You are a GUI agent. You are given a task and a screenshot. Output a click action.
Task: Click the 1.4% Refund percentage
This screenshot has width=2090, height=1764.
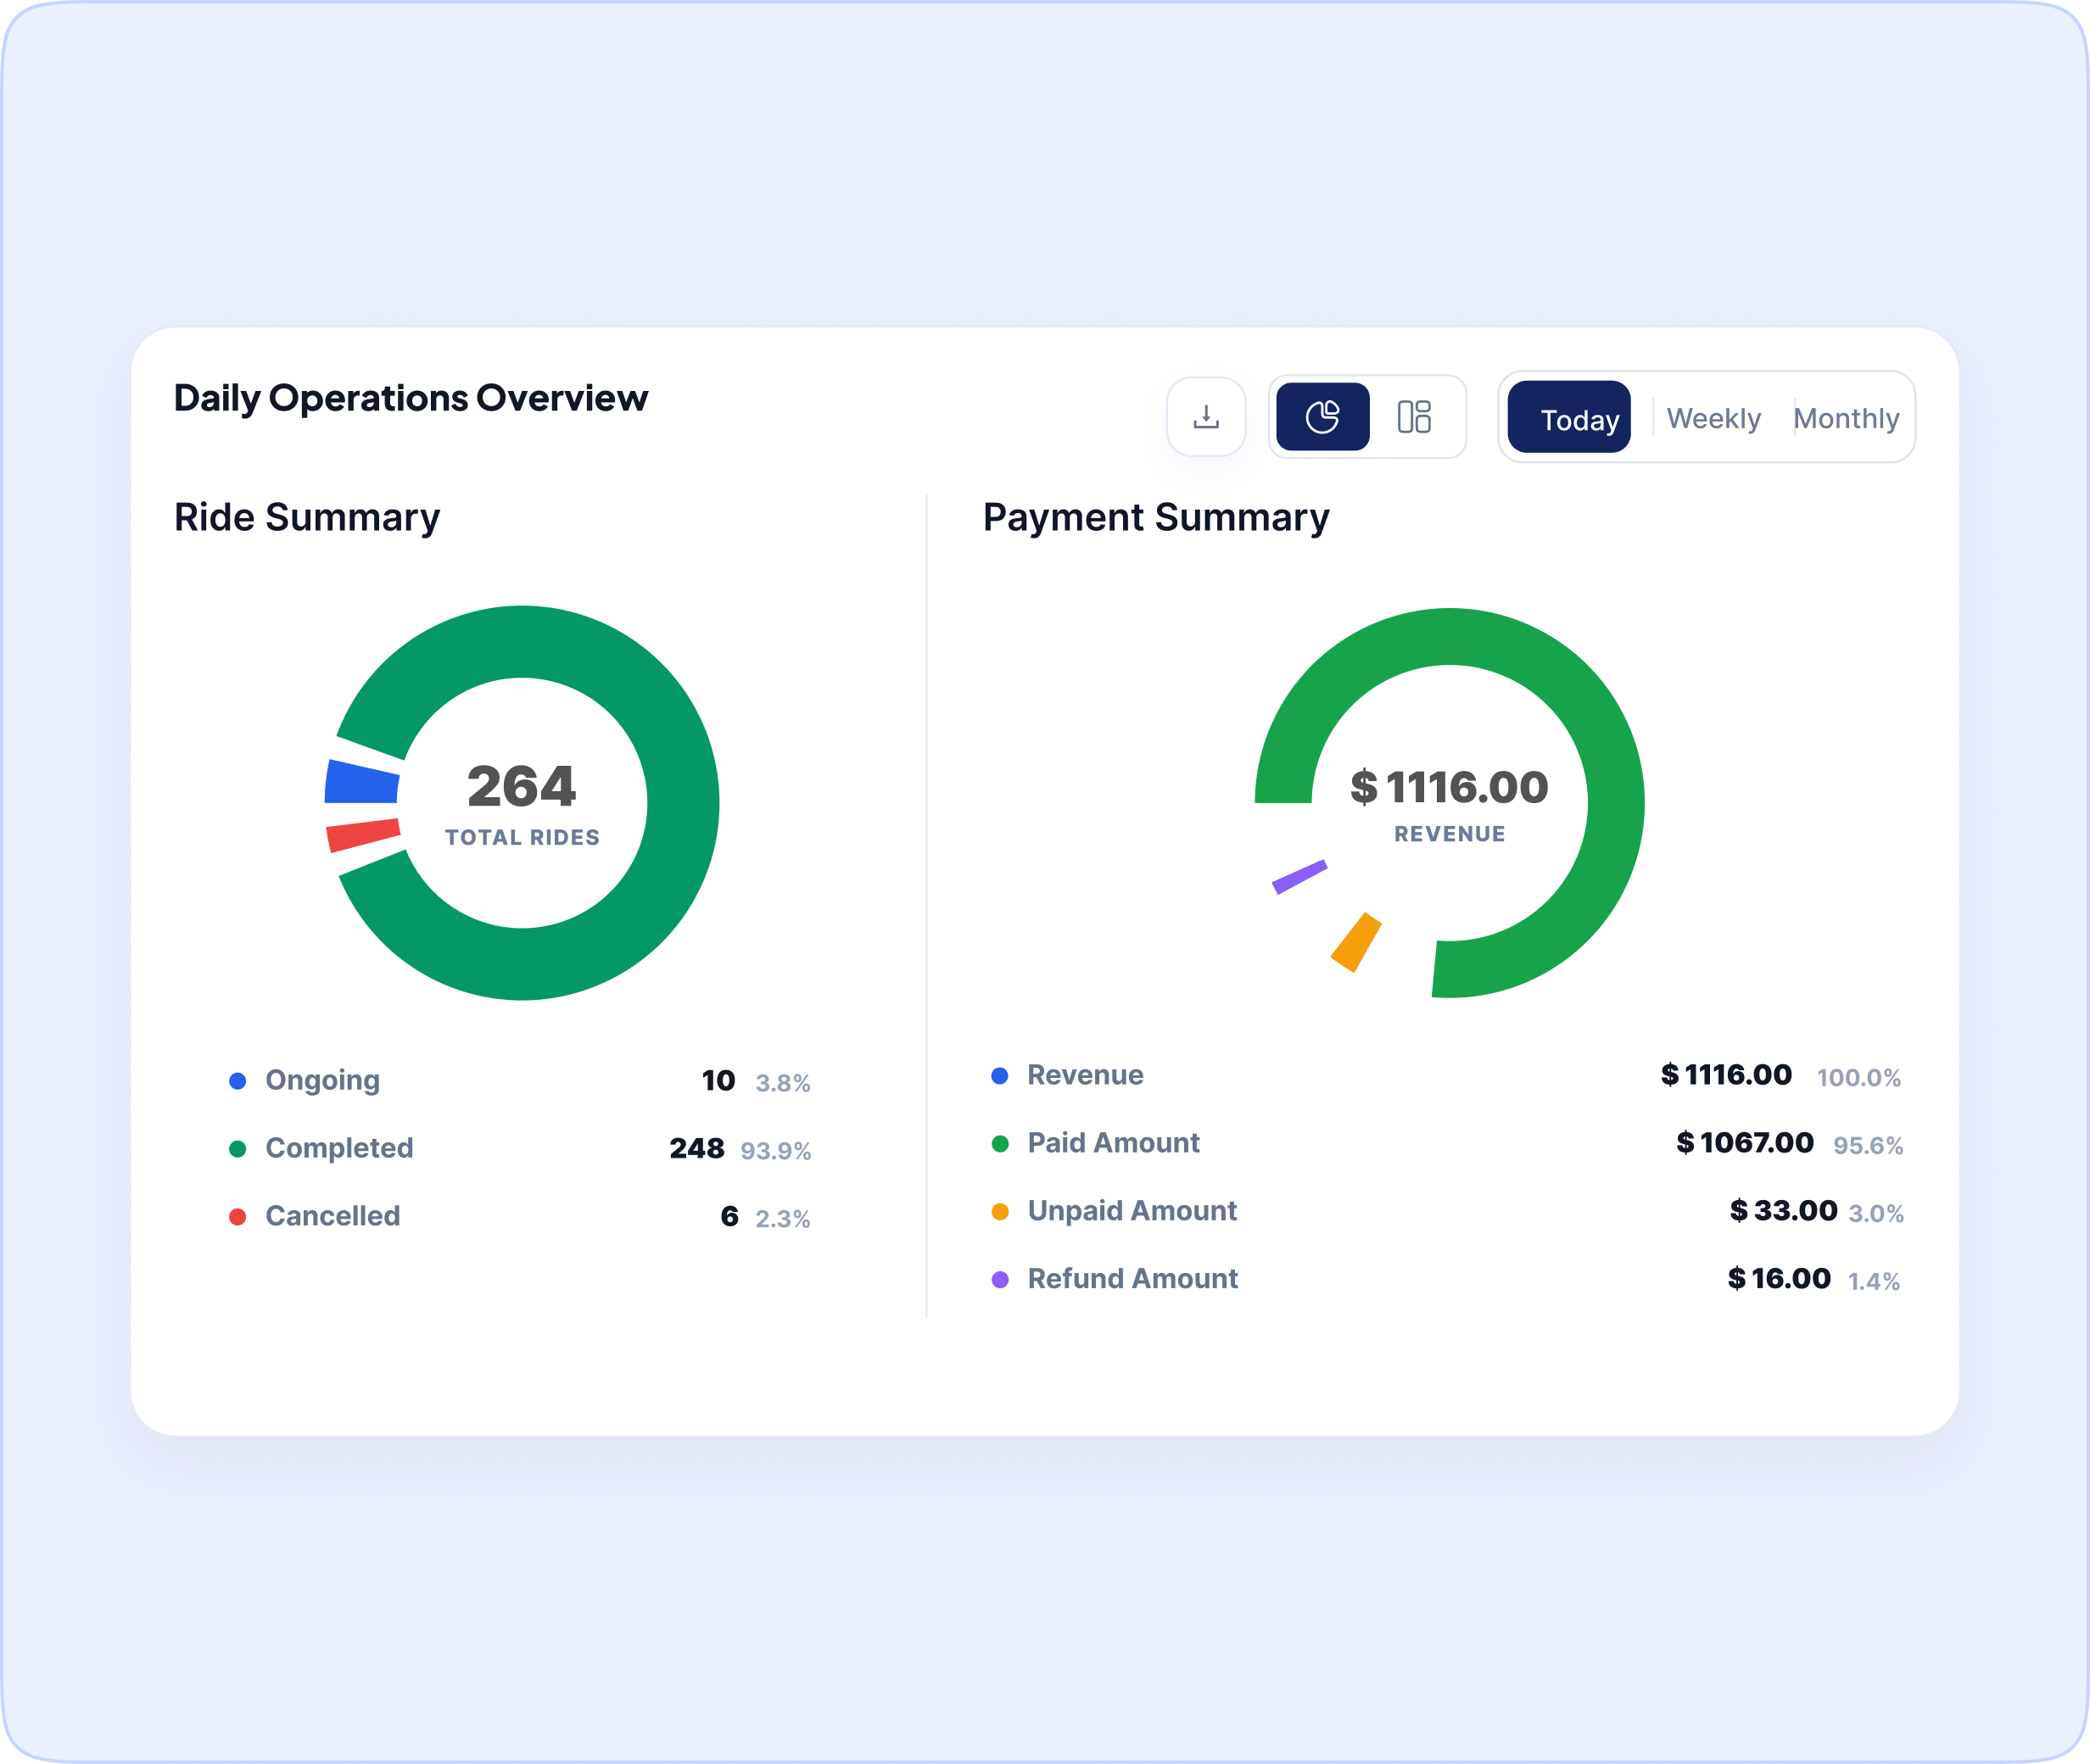1874,1282
